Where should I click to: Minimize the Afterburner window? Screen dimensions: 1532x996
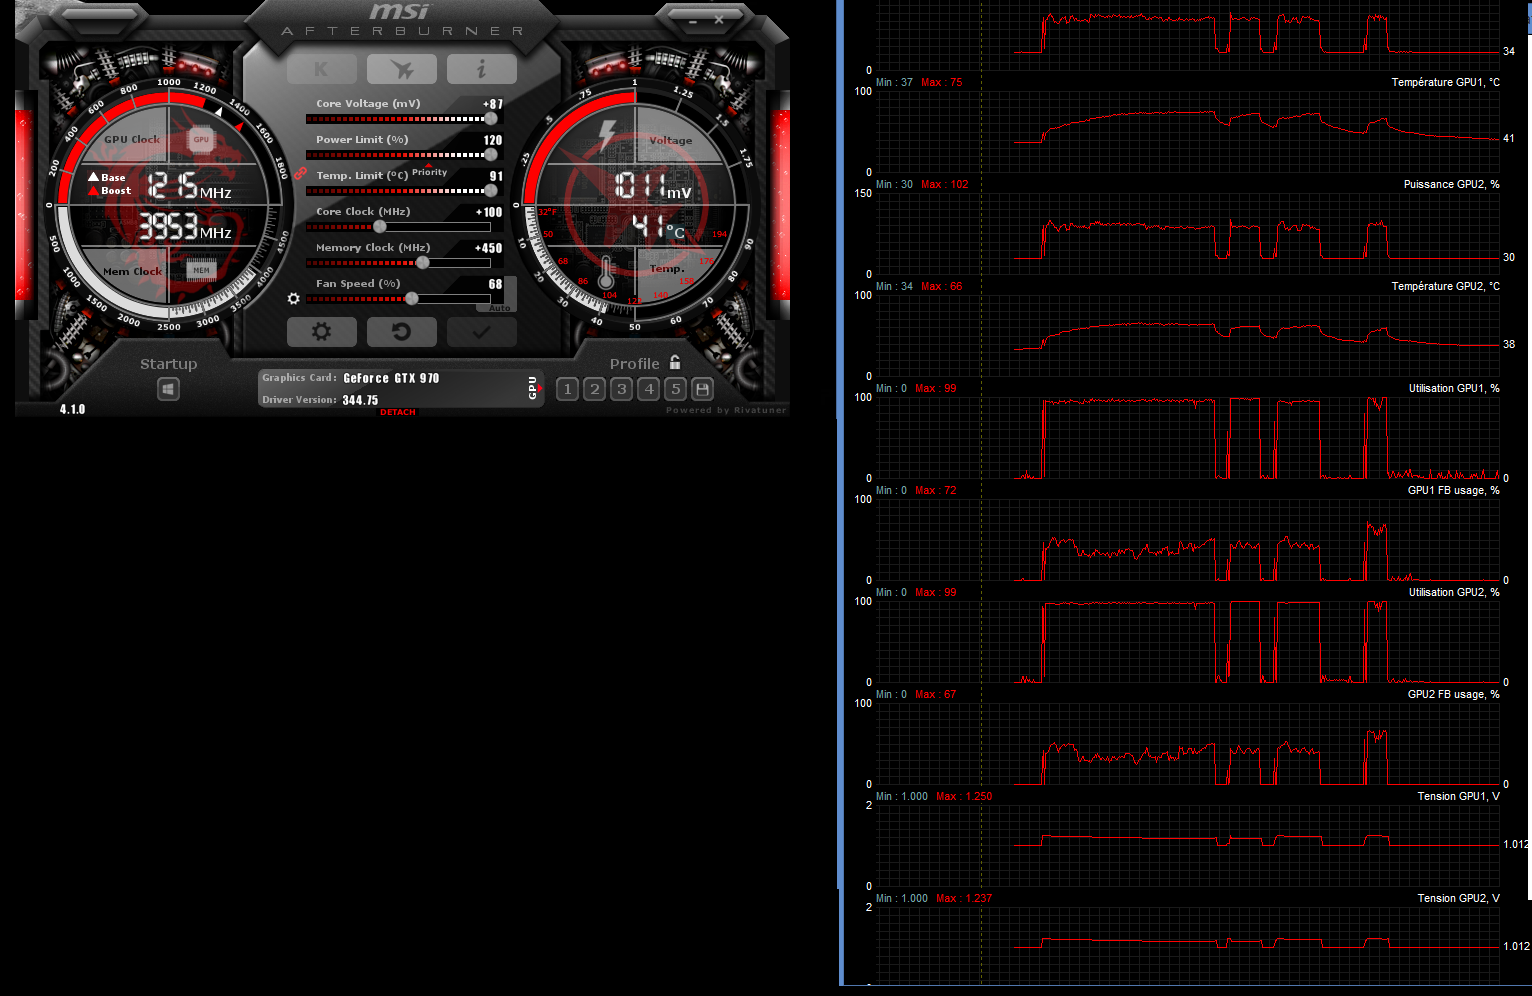693,19
